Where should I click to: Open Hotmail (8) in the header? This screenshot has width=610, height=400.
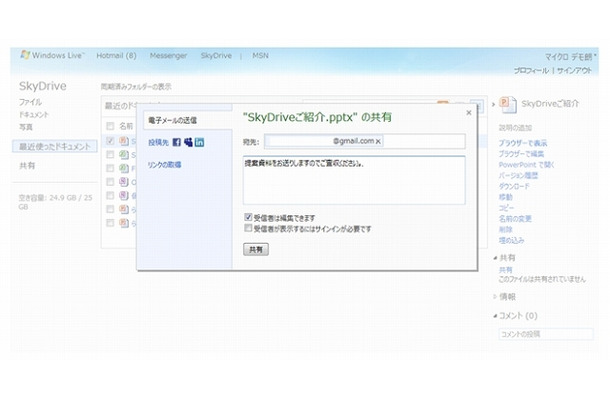[x=116, y=56]
